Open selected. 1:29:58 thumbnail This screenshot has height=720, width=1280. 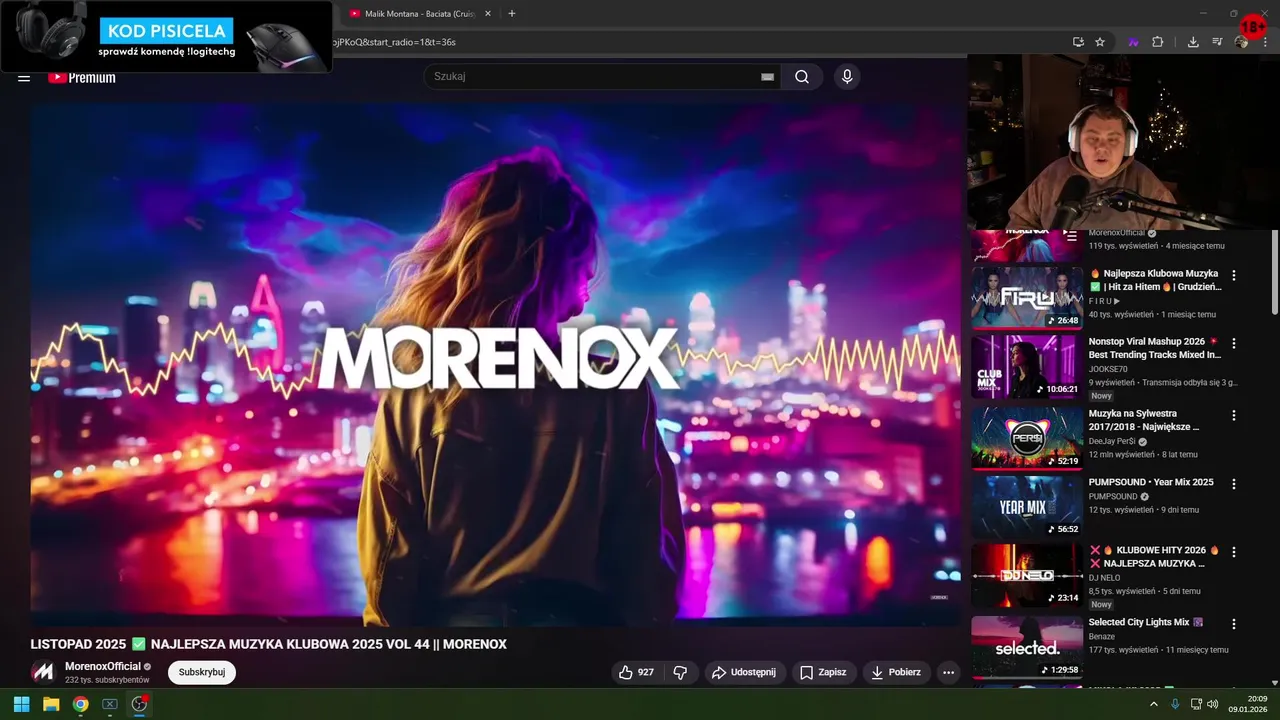[x=1027, y=646]
